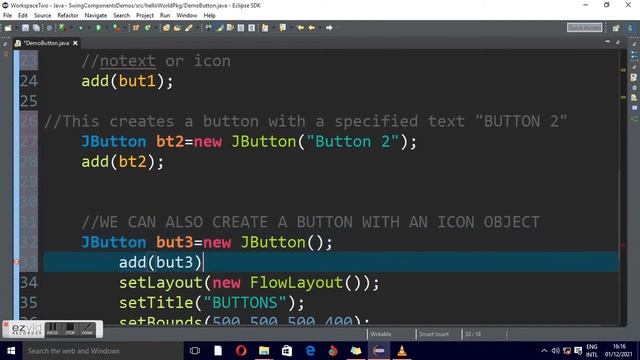Image resolution: width=640 pixels, height=360 pixels.
Task: Close the DemoButton.java editor tab
Action: (x=76, y=43)
